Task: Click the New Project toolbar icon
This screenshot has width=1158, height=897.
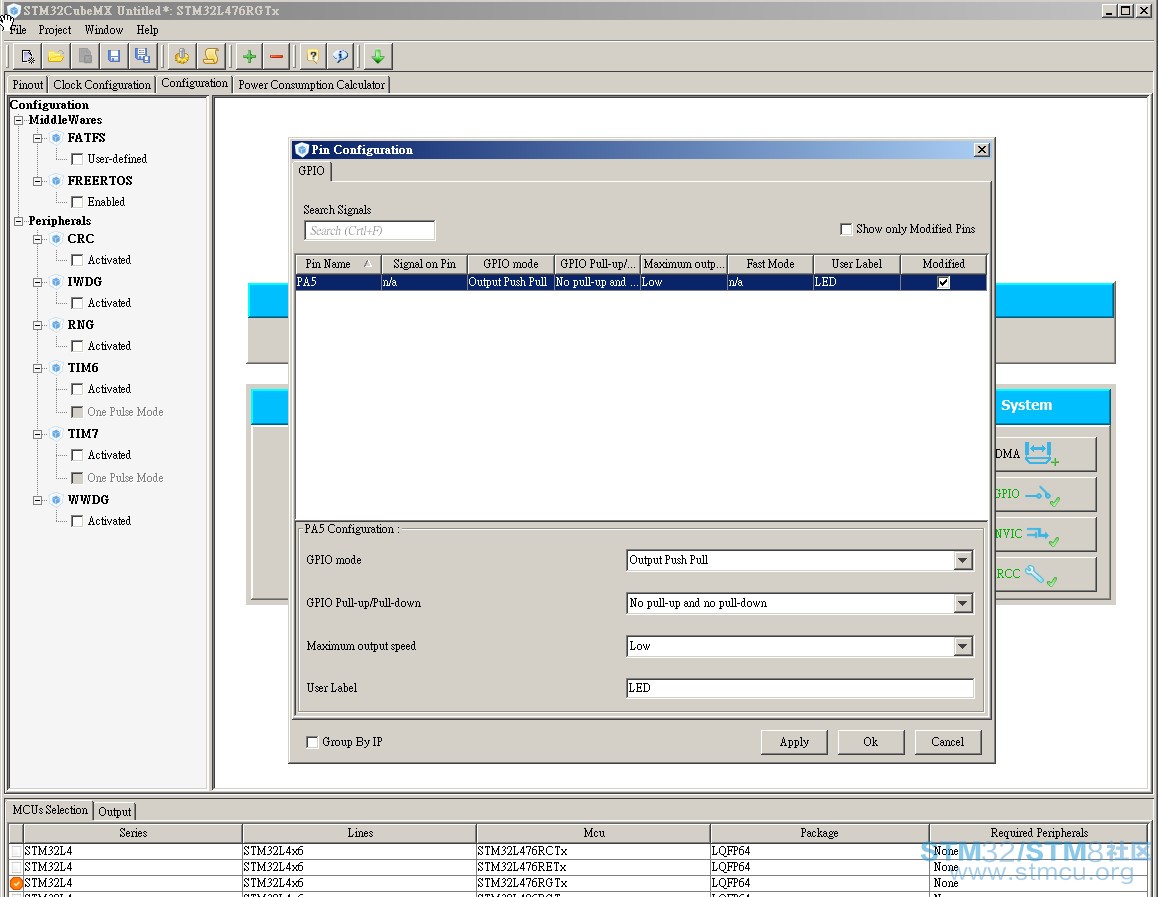Action: (x=27, y=56)
